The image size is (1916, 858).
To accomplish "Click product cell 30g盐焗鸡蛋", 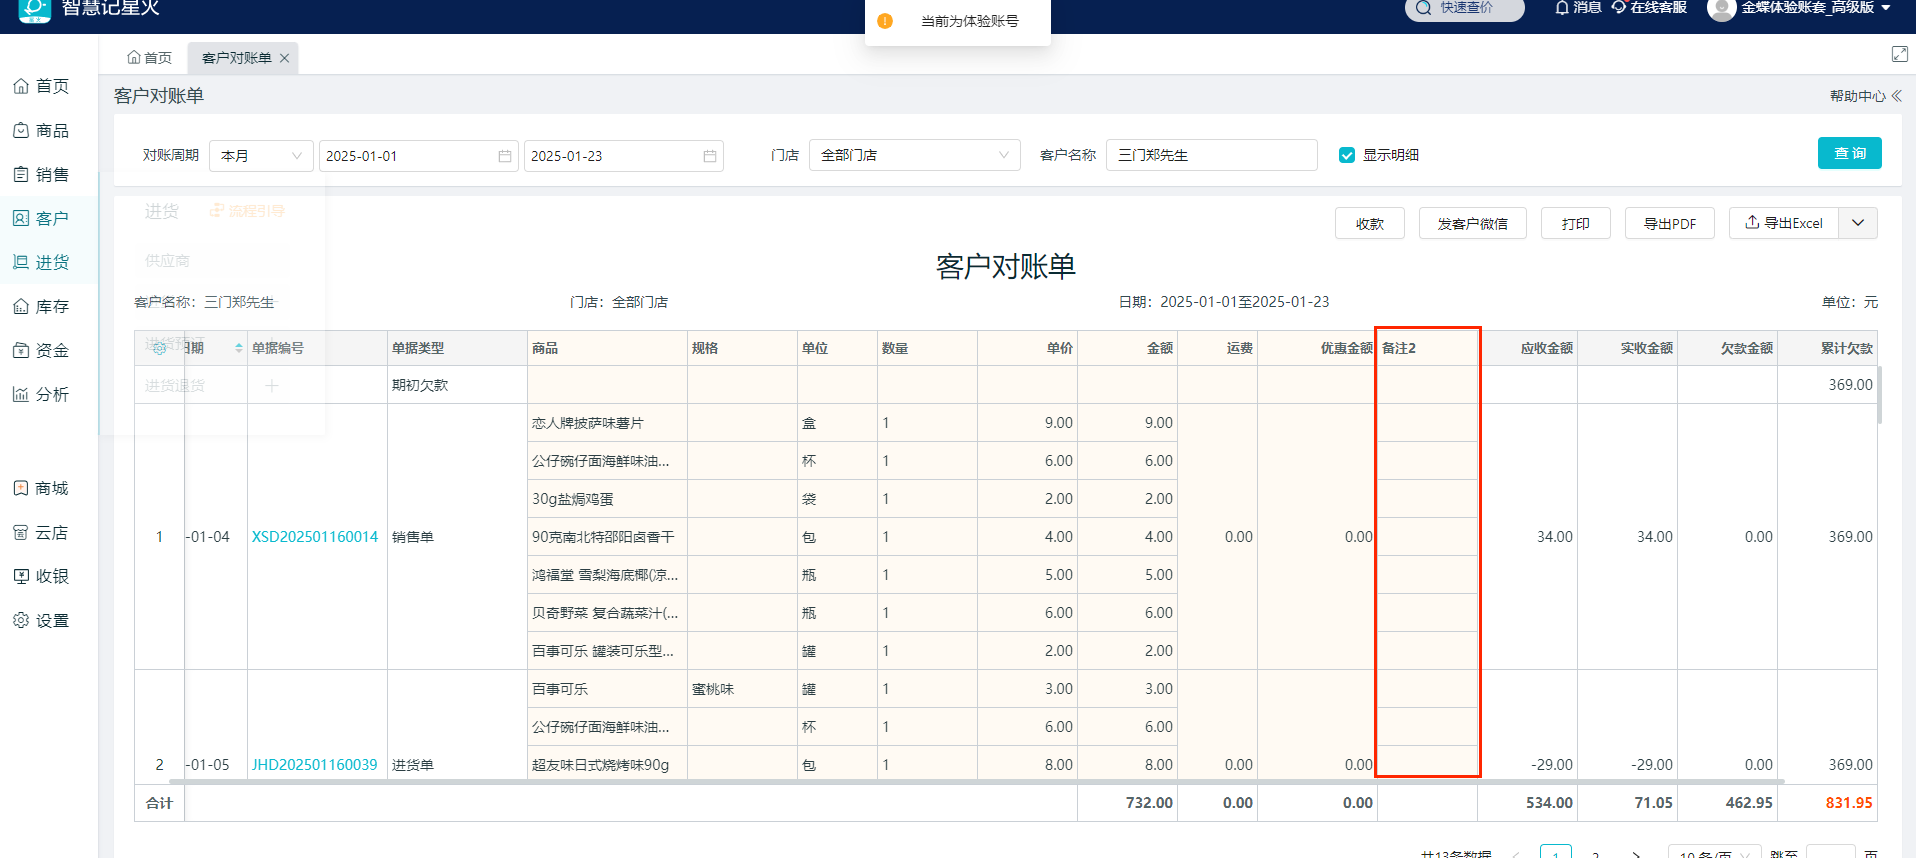I will [x=608, y=499].
